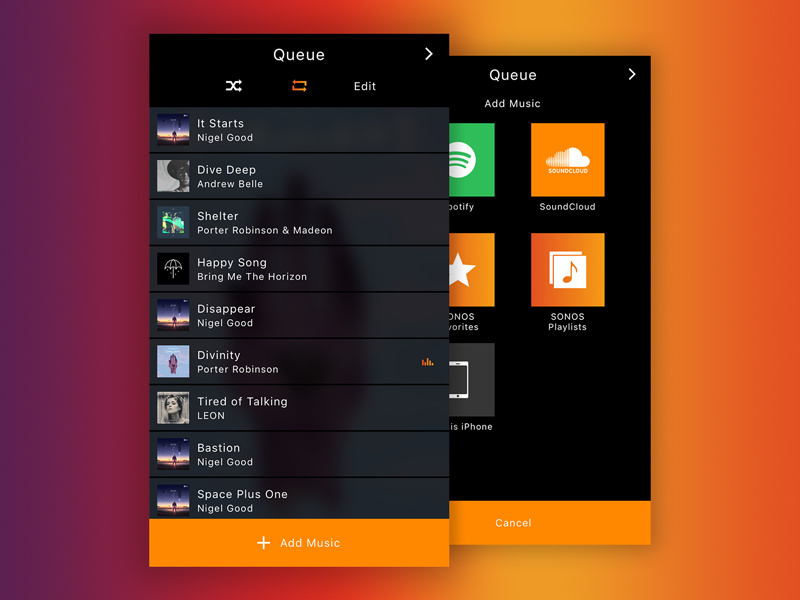Image resolution: width=800 pixels, height=600 pixels.
Task: Open the SoundCloud music source
Action: (x=567, y=160)
